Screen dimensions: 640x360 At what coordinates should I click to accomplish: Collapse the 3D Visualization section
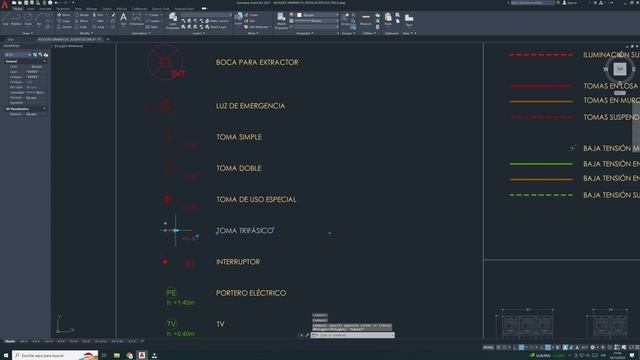point(44,109)
